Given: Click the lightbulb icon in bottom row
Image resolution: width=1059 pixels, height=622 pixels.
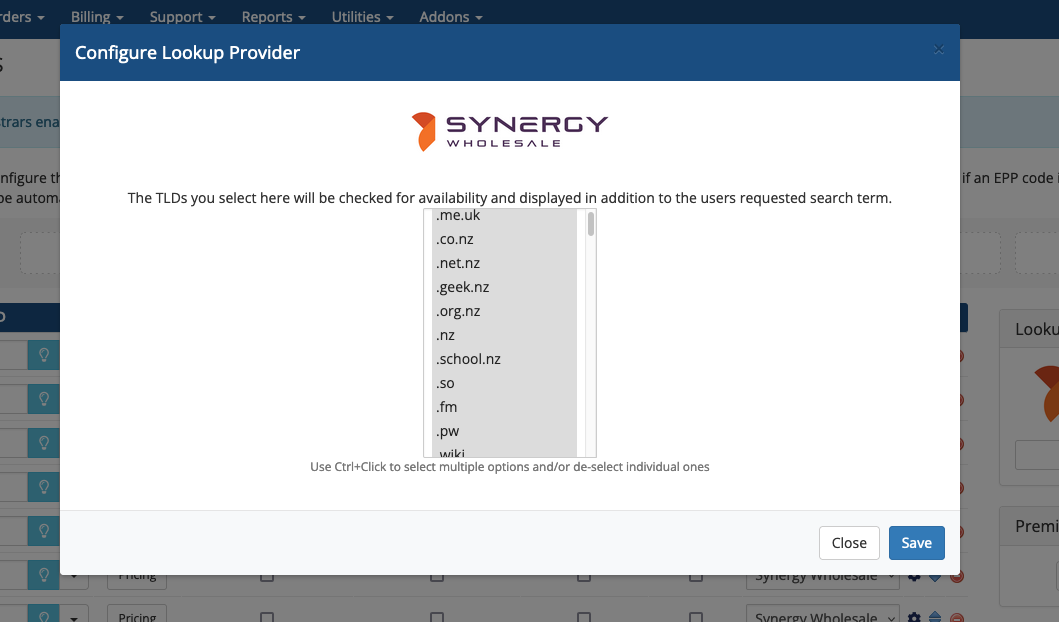Looking at the screenshot, I should click(x=43, y=616).
